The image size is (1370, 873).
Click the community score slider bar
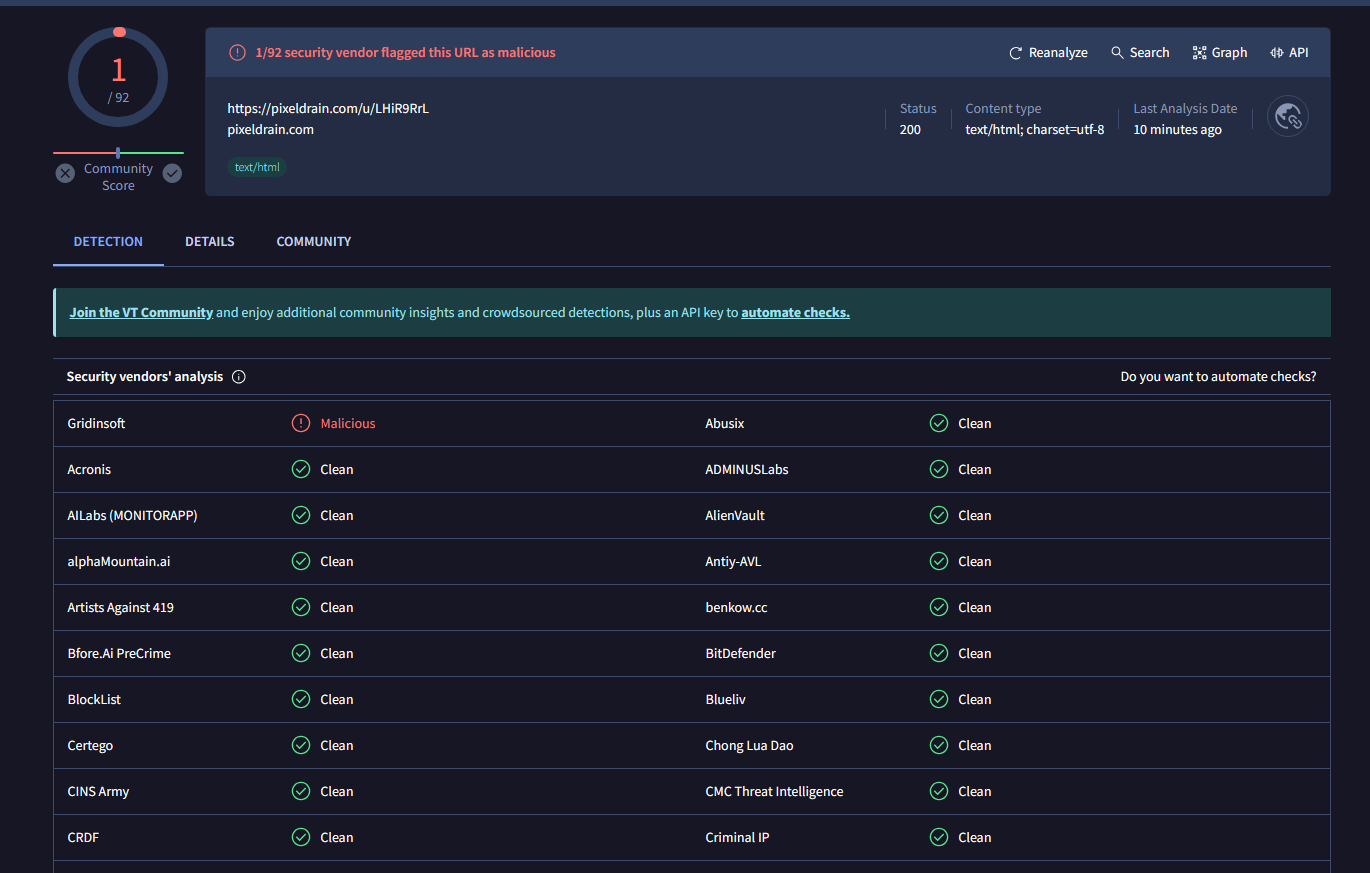(x=118, y=153)
